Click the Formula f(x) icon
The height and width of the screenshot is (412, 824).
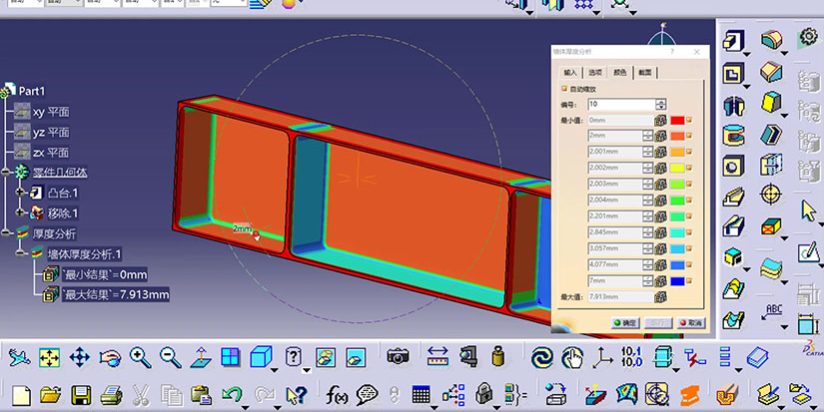[335, 394]
